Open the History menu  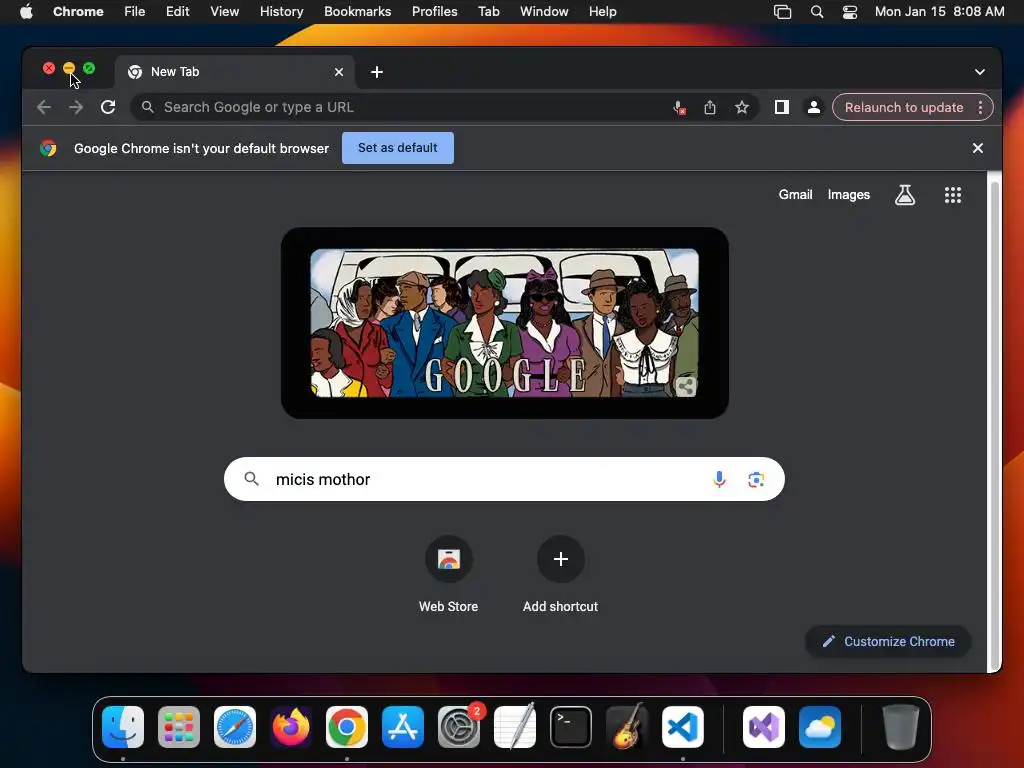(x=281, y=12)
